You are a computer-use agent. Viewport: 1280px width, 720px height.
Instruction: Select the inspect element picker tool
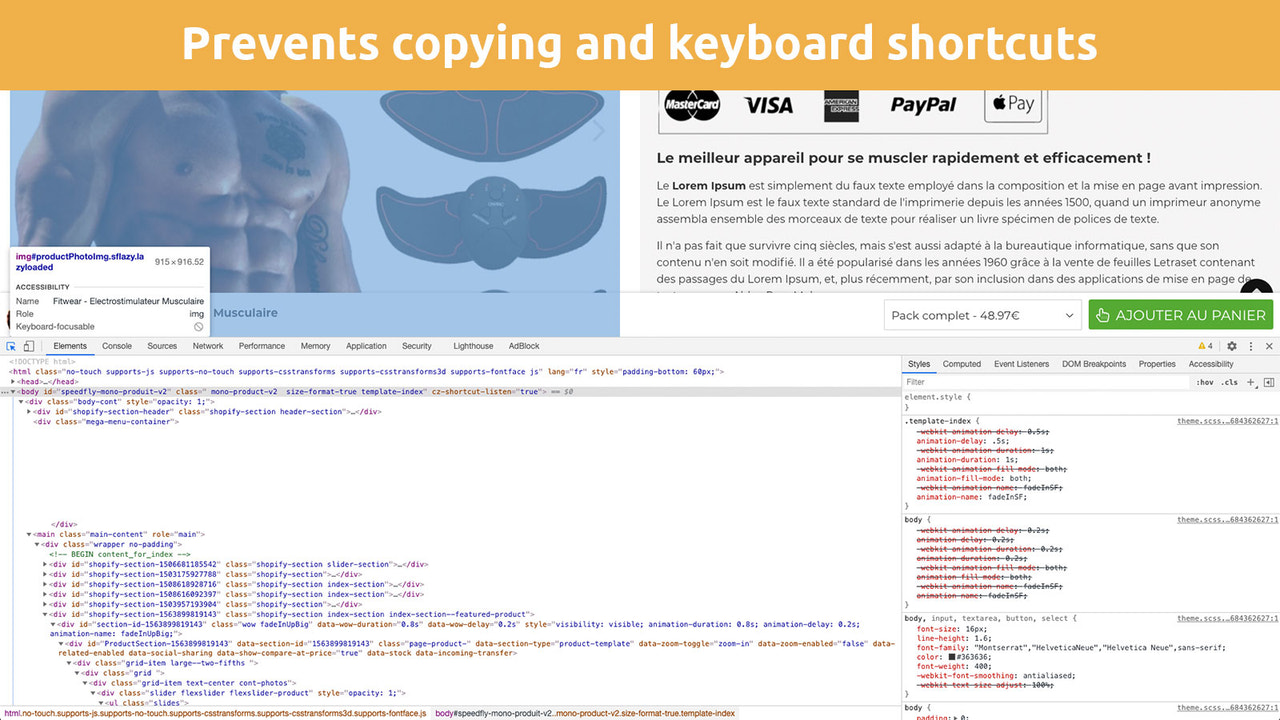point(10,346)
